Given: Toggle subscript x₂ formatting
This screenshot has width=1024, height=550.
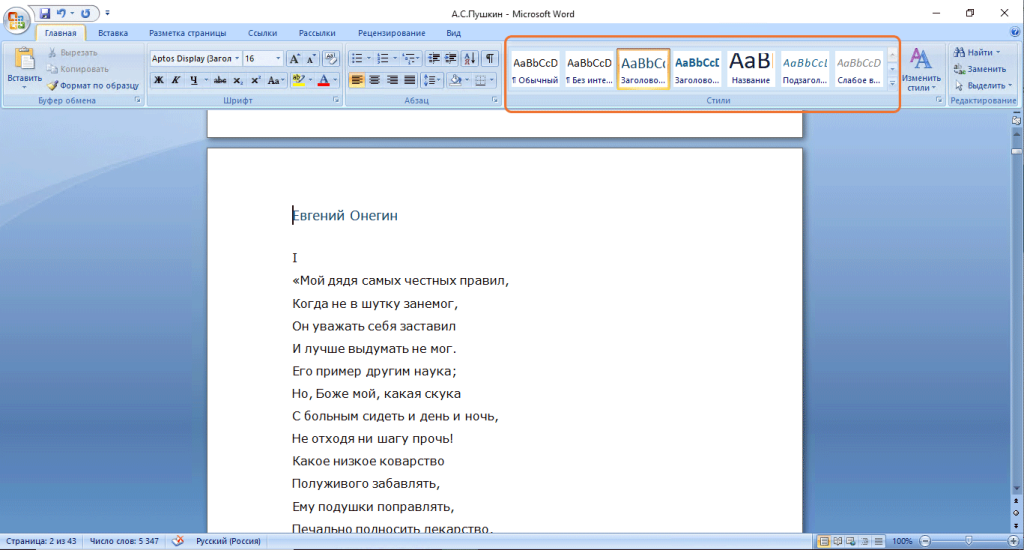Looking at the screenshot, I should tap(238, 80).
